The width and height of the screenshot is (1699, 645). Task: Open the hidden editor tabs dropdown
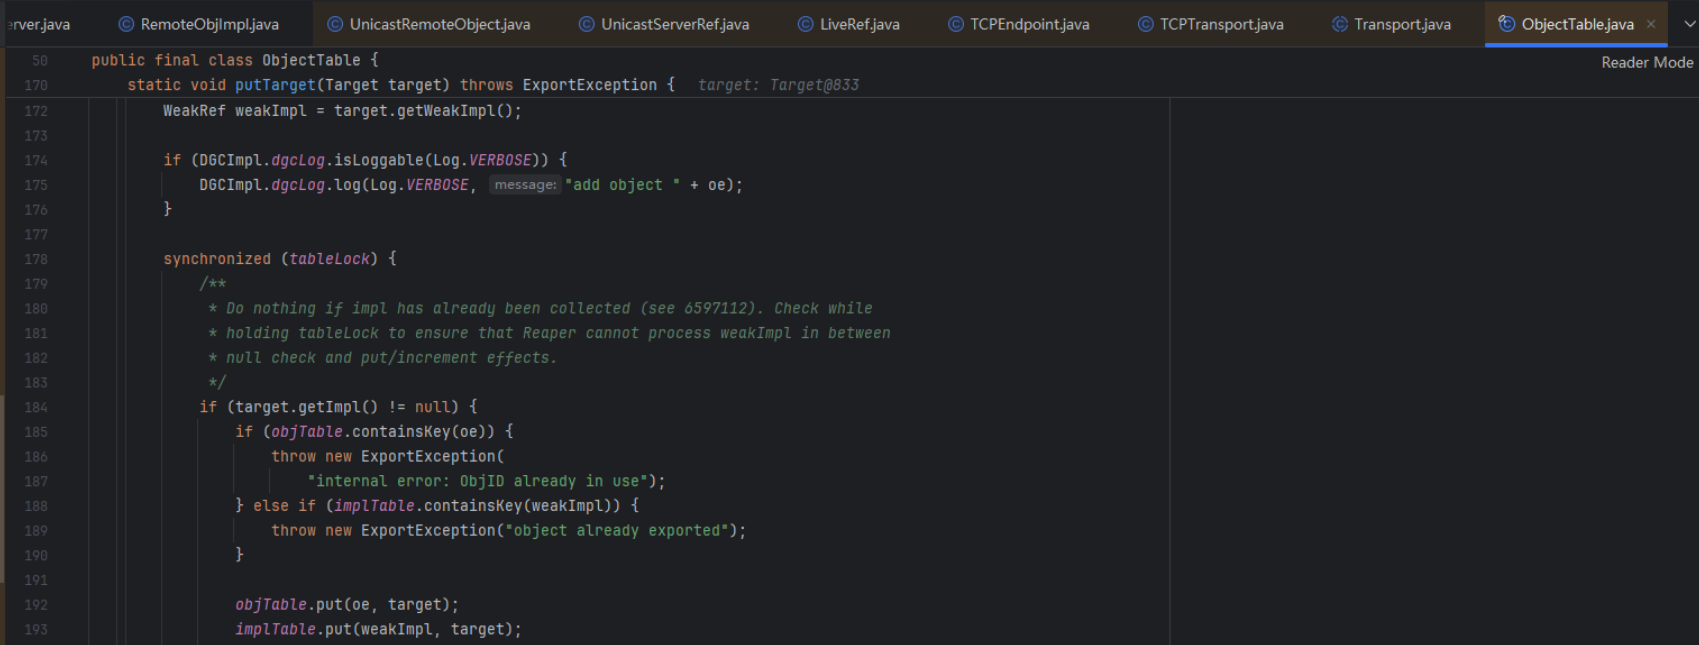coord(1690,24)
